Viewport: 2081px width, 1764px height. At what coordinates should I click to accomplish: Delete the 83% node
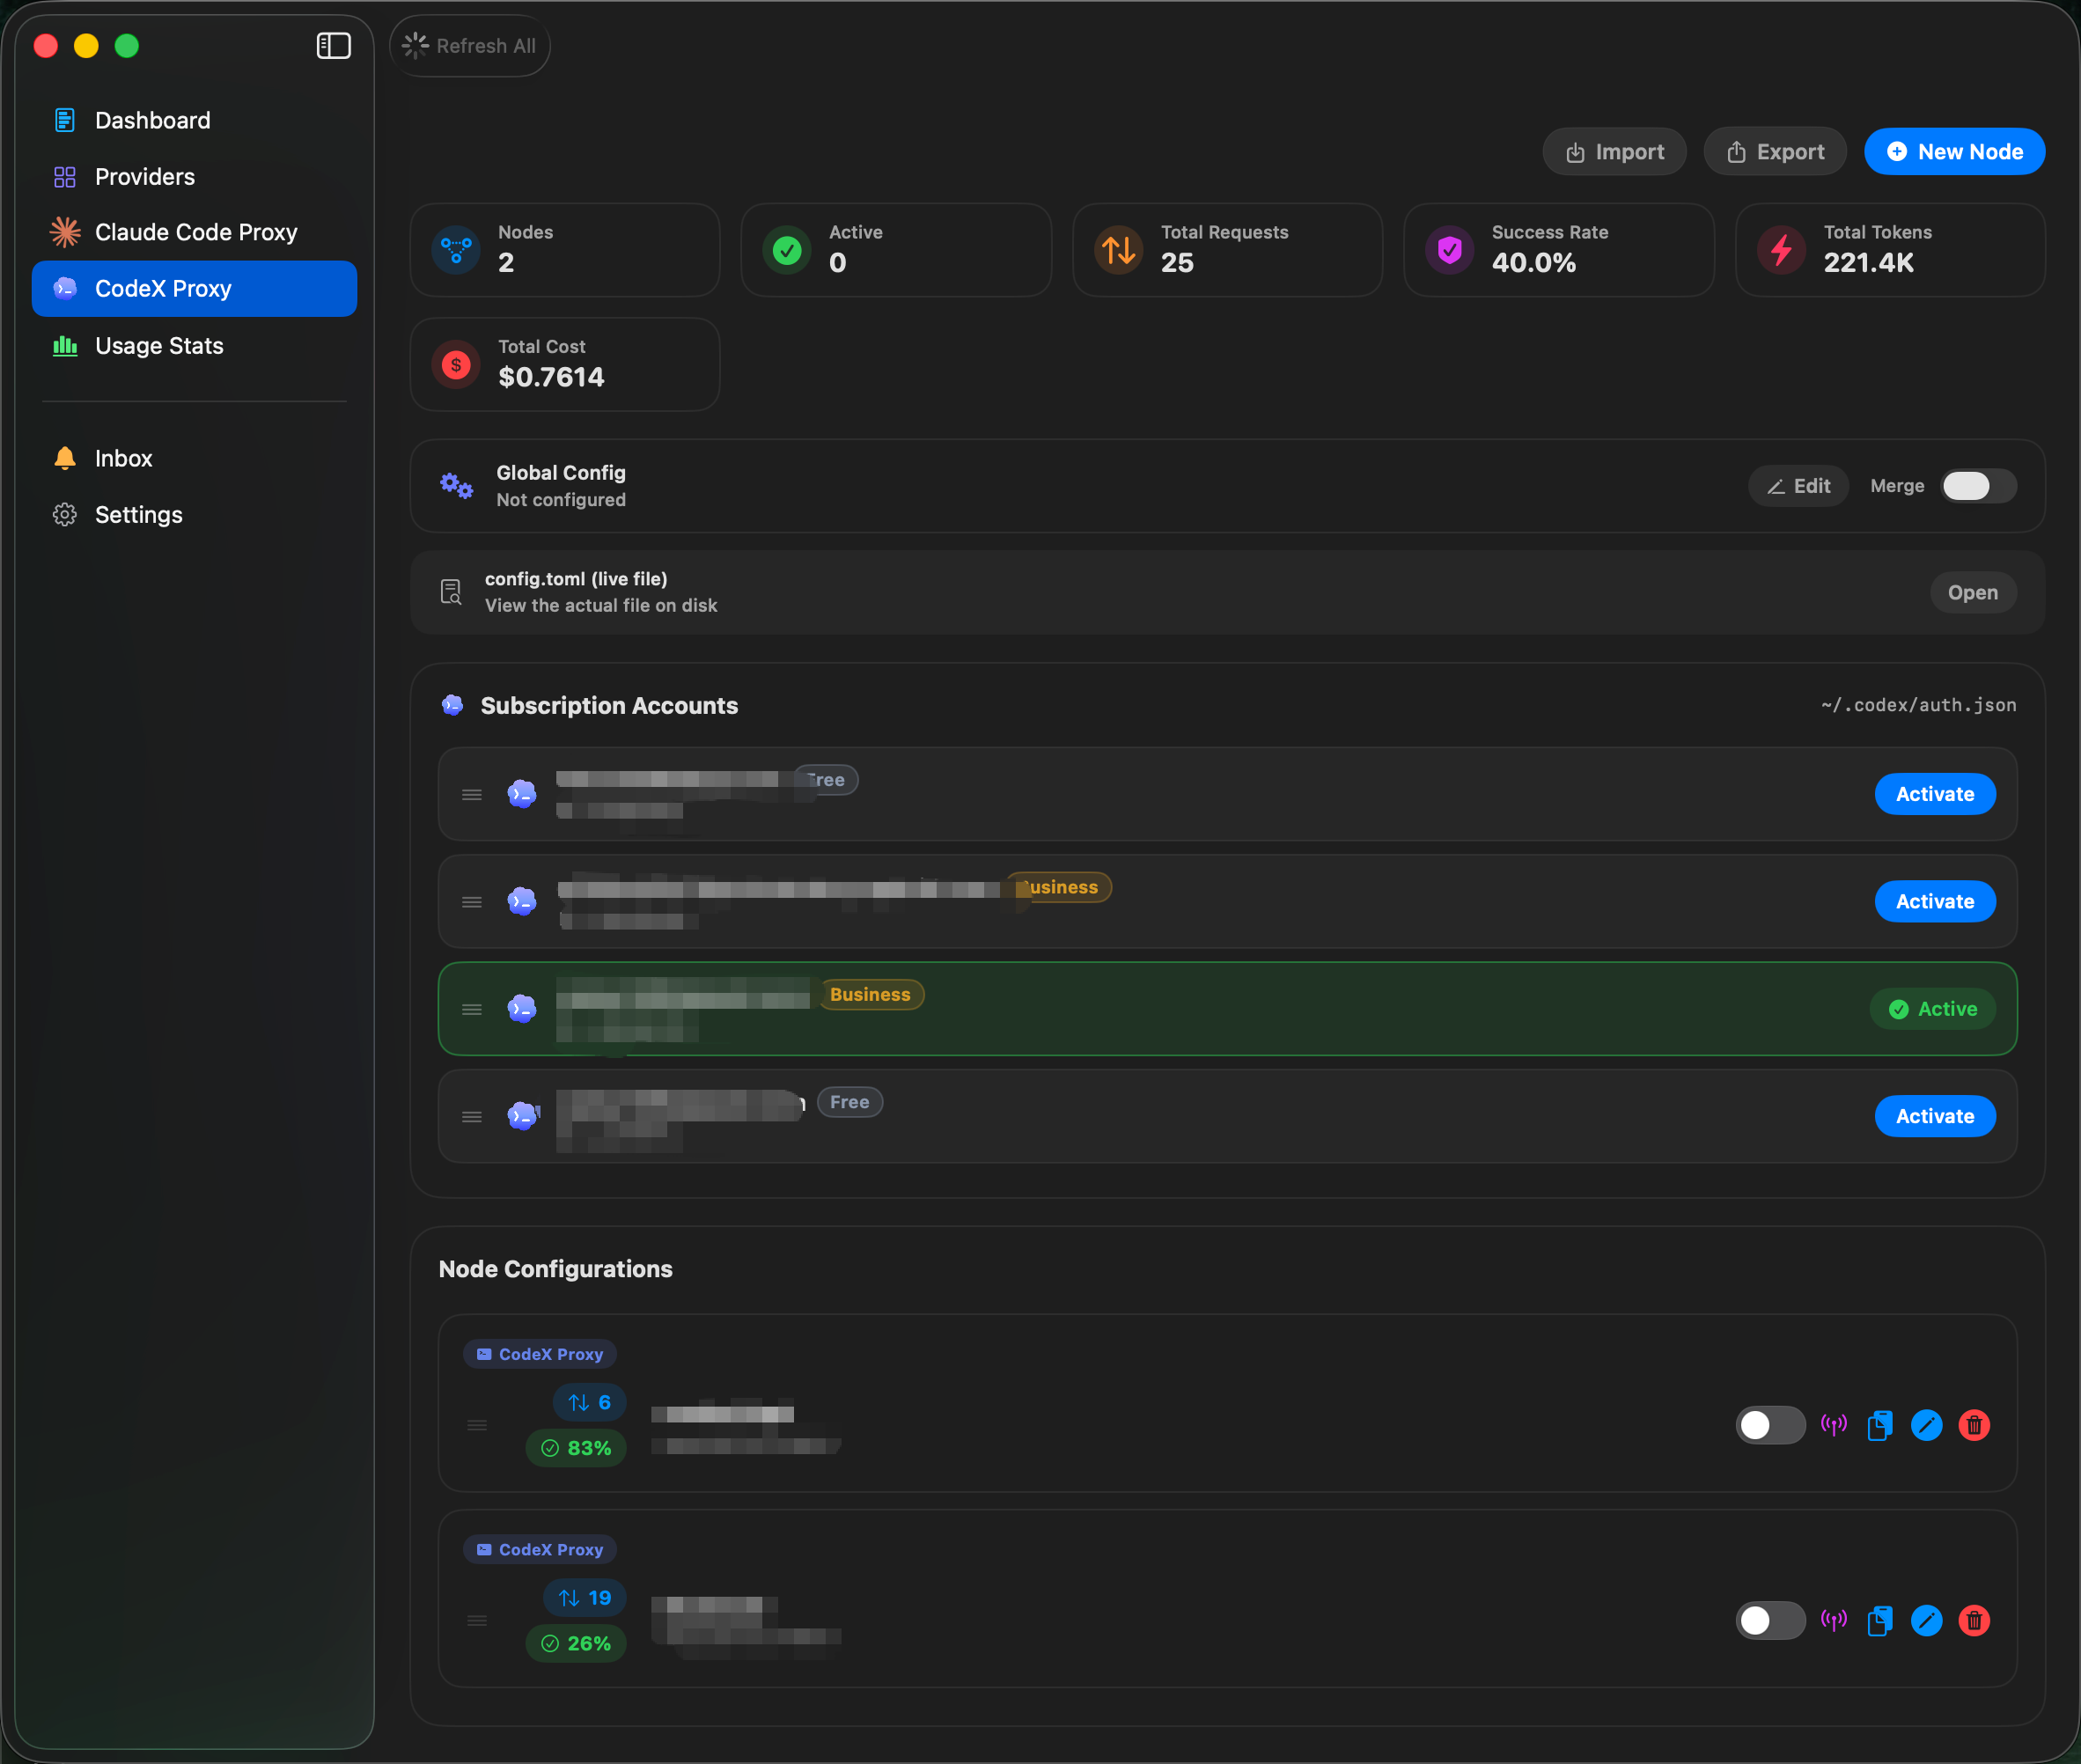(x=1974, y=1425)
